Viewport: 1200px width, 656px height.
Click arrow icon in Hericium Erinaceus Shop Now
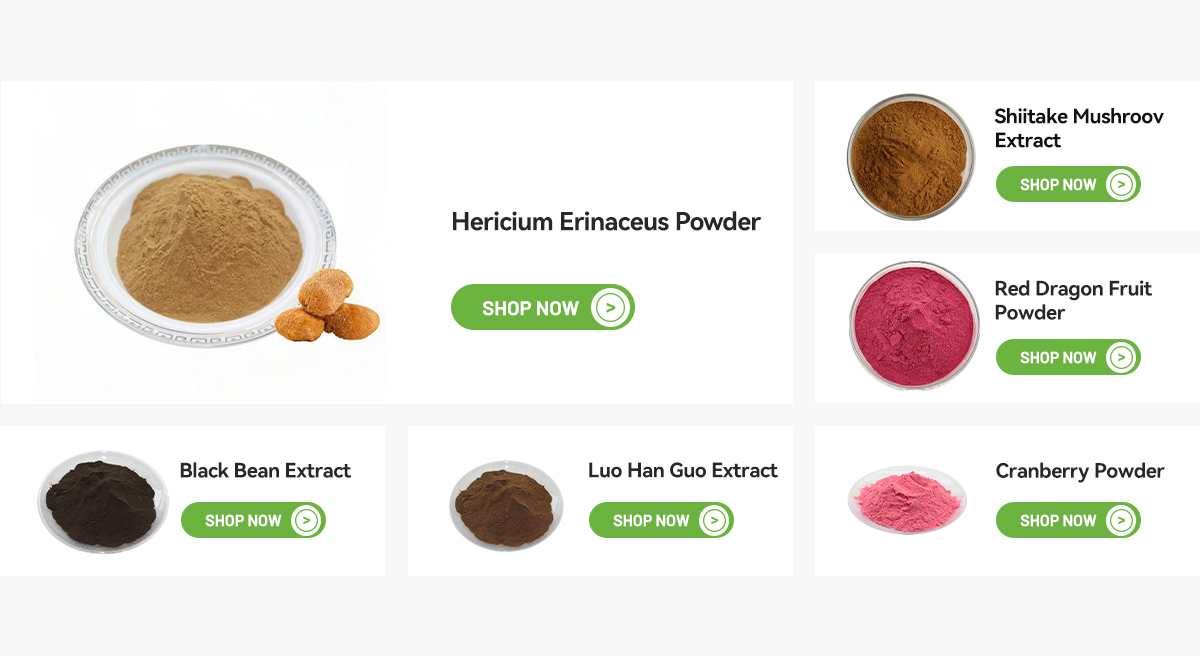(x=609, y=307)
